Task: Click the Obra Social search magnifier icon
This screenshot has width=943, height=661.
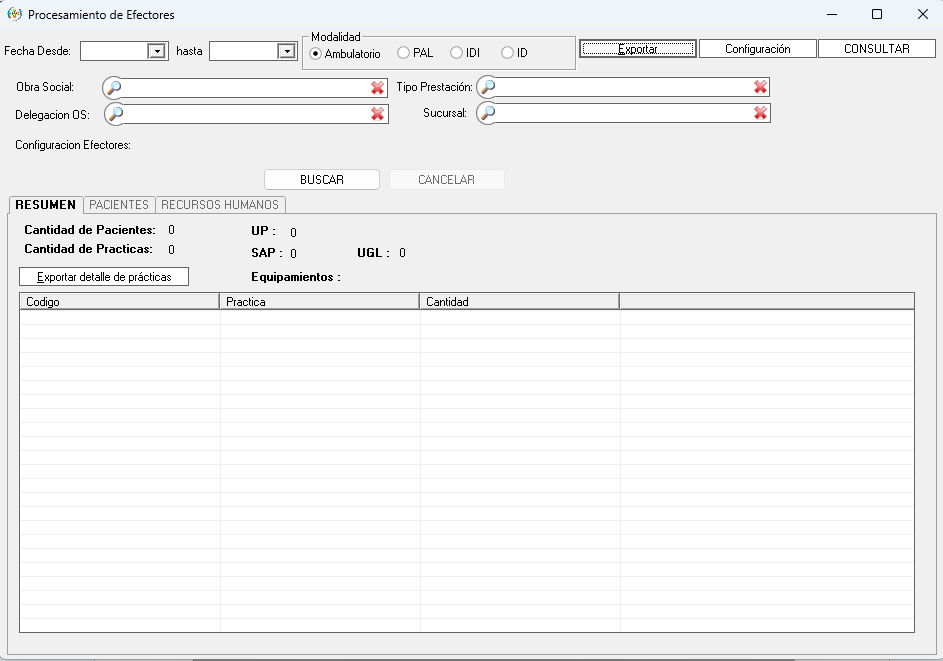Action: click(x=115, y=88)
